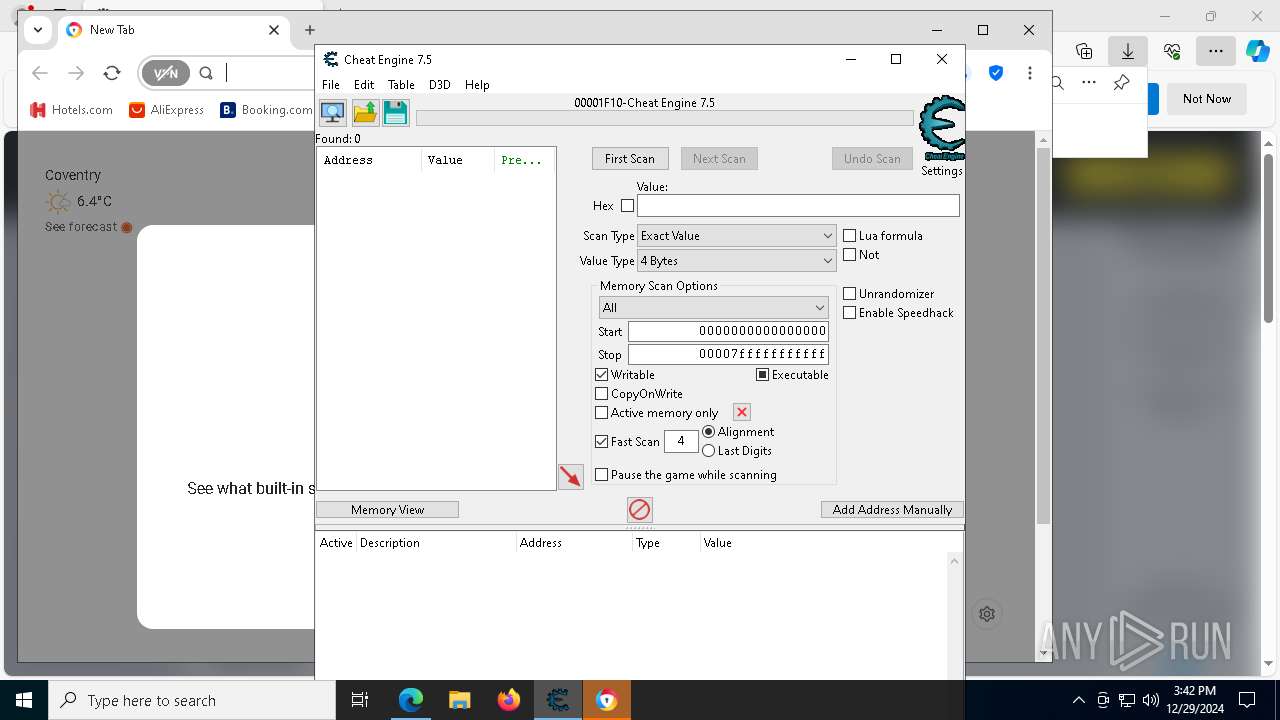Uncheck the Writable checkbox
The width and height of the screenshot is (1280, 720).
pyautogui.click(x=602, y=375)
